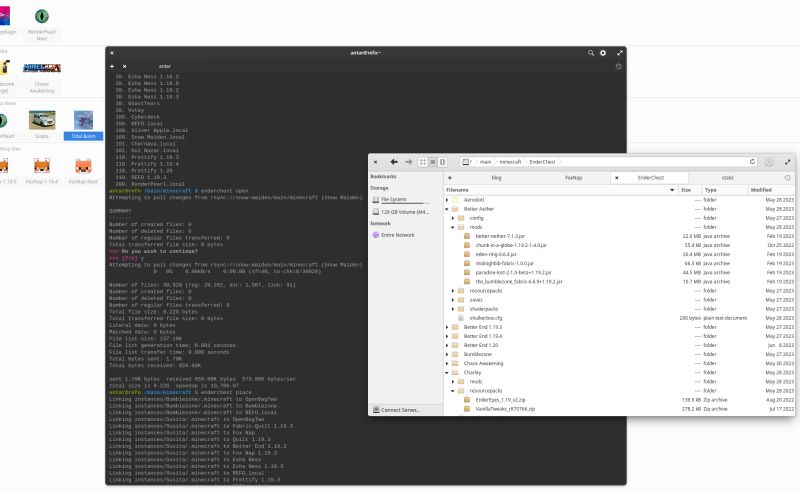Add a new terminal tab
This screenshot has width=800, height=494.
(112, 66)
